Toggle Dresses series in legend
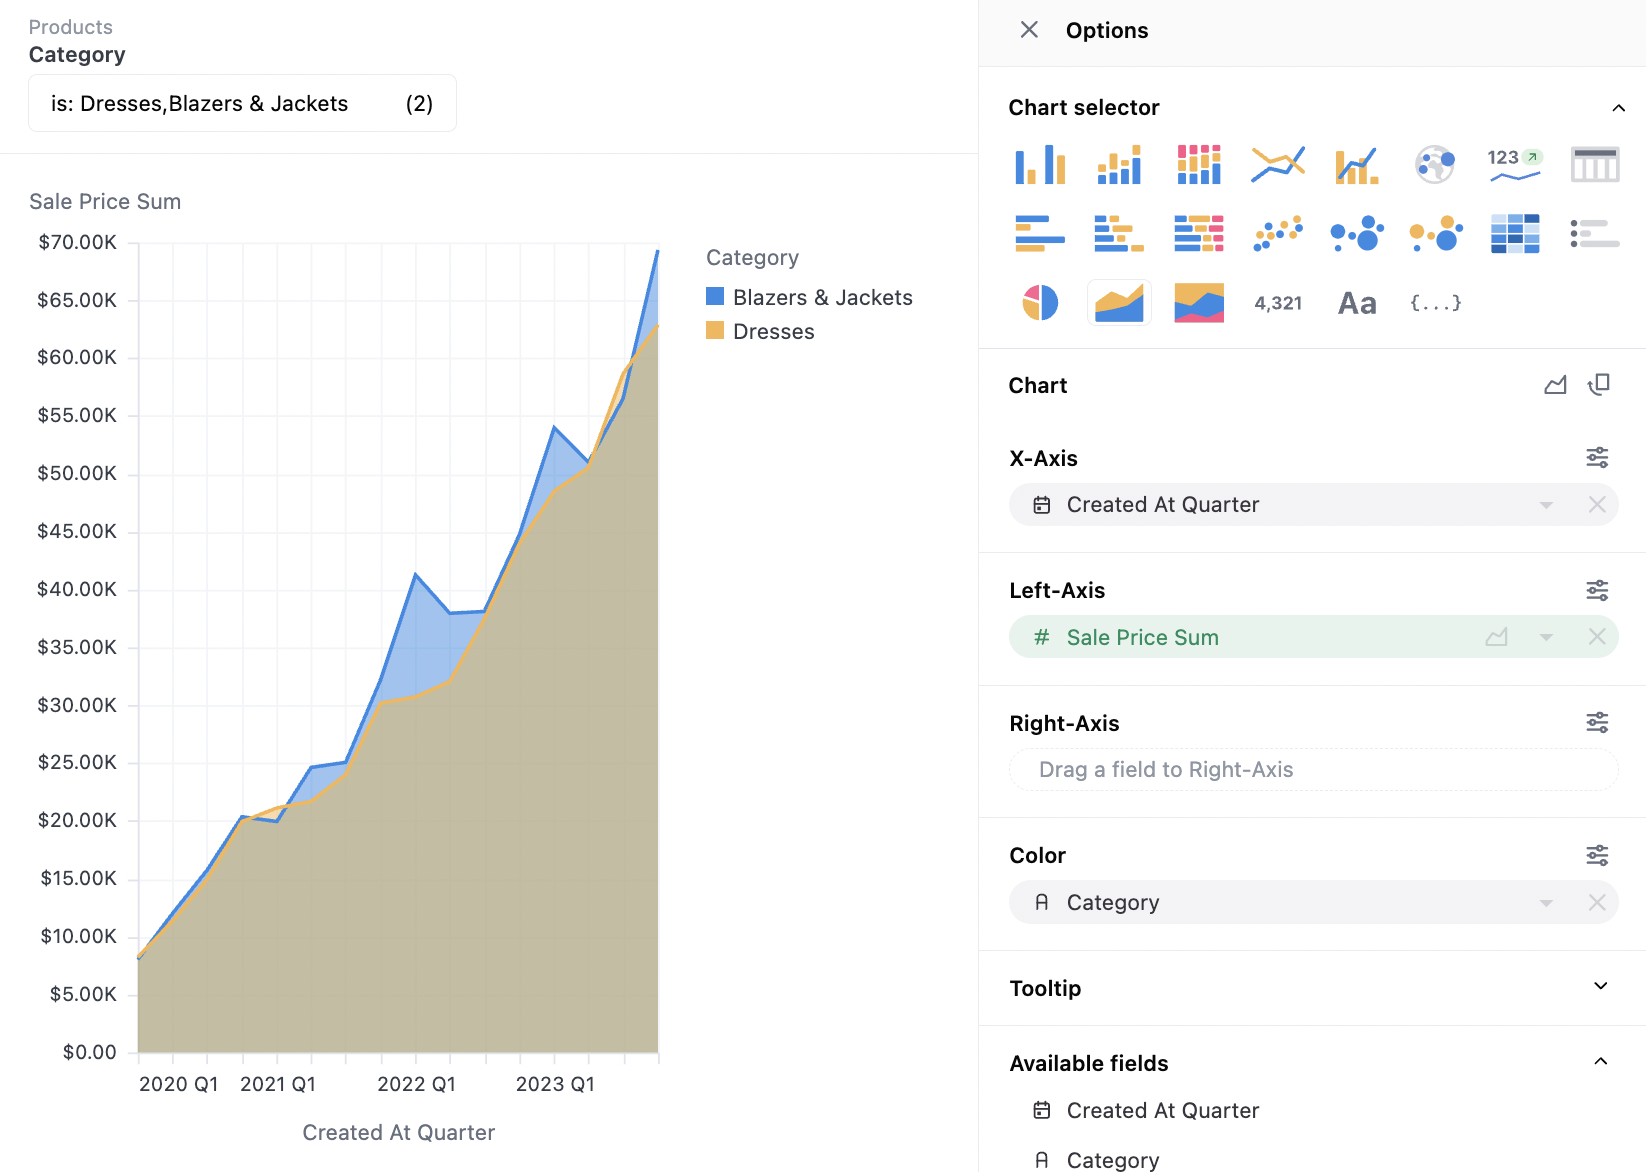This screenshot has width=1646, height=1172. 773,331
